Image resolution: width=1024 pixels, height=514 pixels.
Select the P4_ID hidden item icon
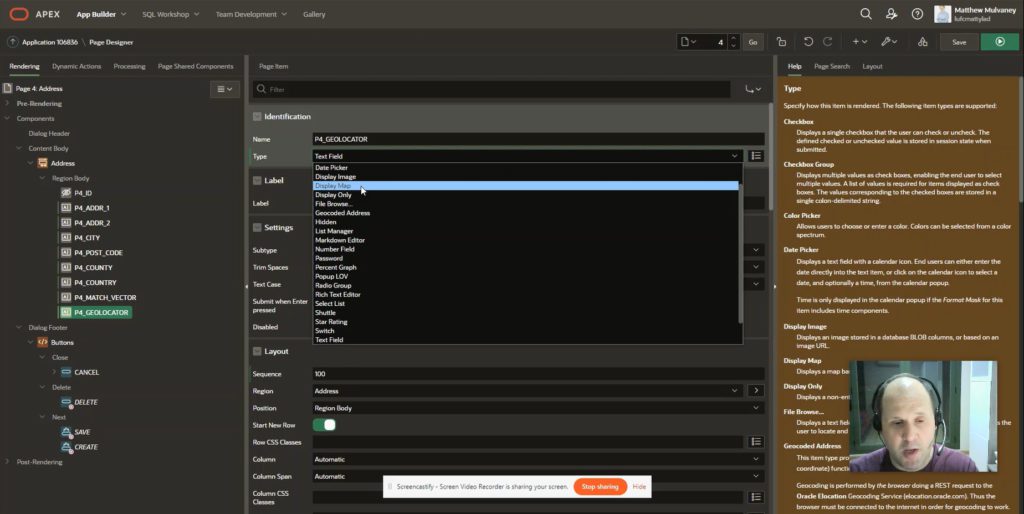click(x=66, y=193)
